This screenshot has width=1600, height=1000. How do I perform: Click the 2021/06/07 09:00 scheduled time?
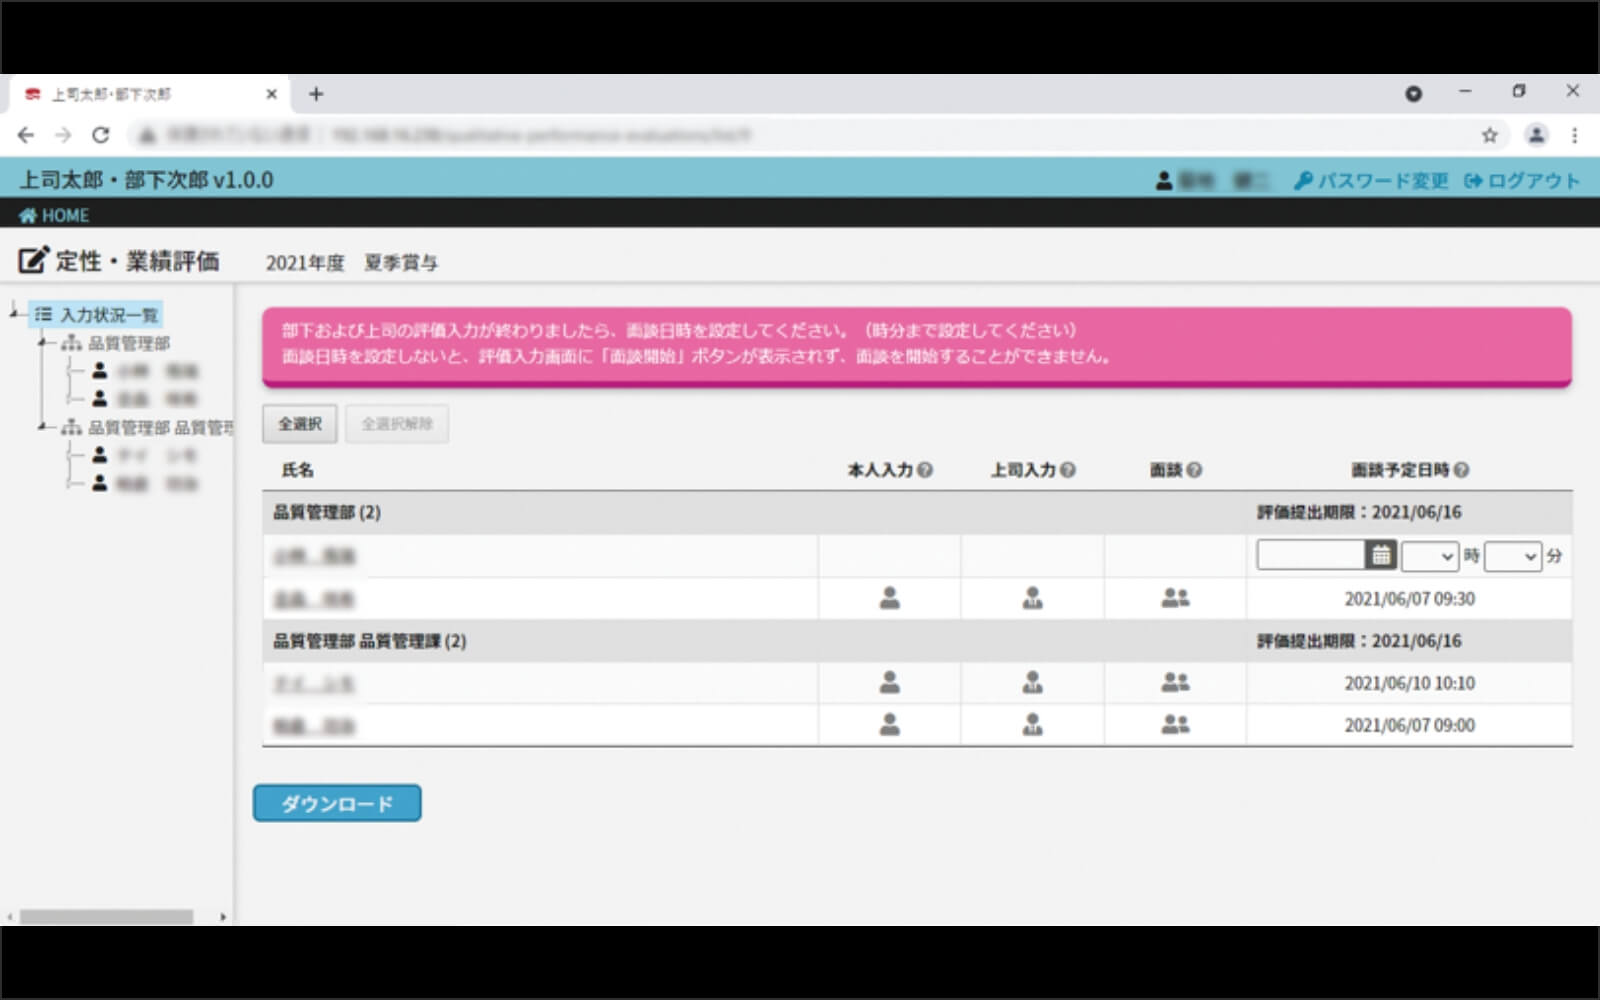[1409, 725]
